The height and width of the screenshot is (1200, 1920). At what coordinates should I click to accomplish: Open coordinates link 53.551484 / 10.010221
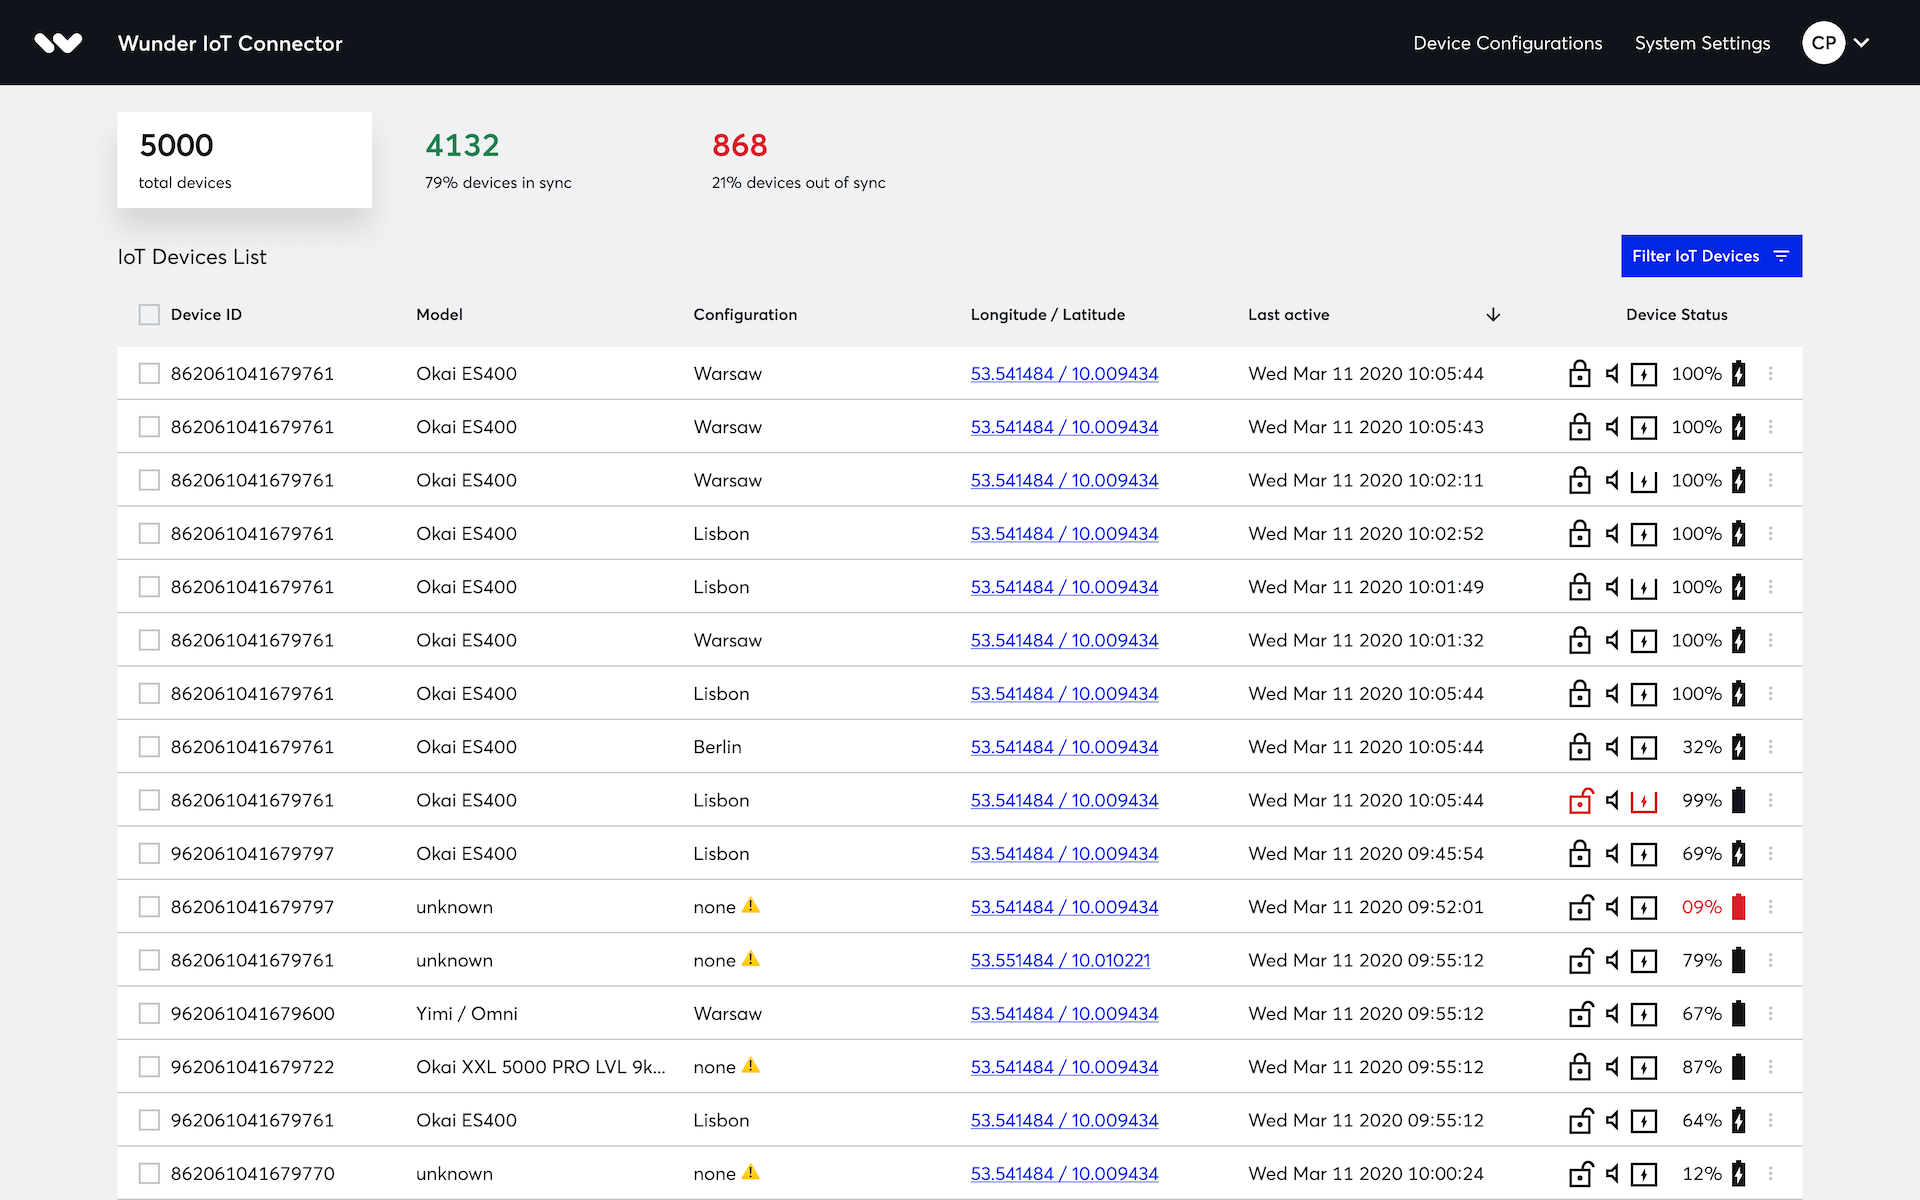1060,960
